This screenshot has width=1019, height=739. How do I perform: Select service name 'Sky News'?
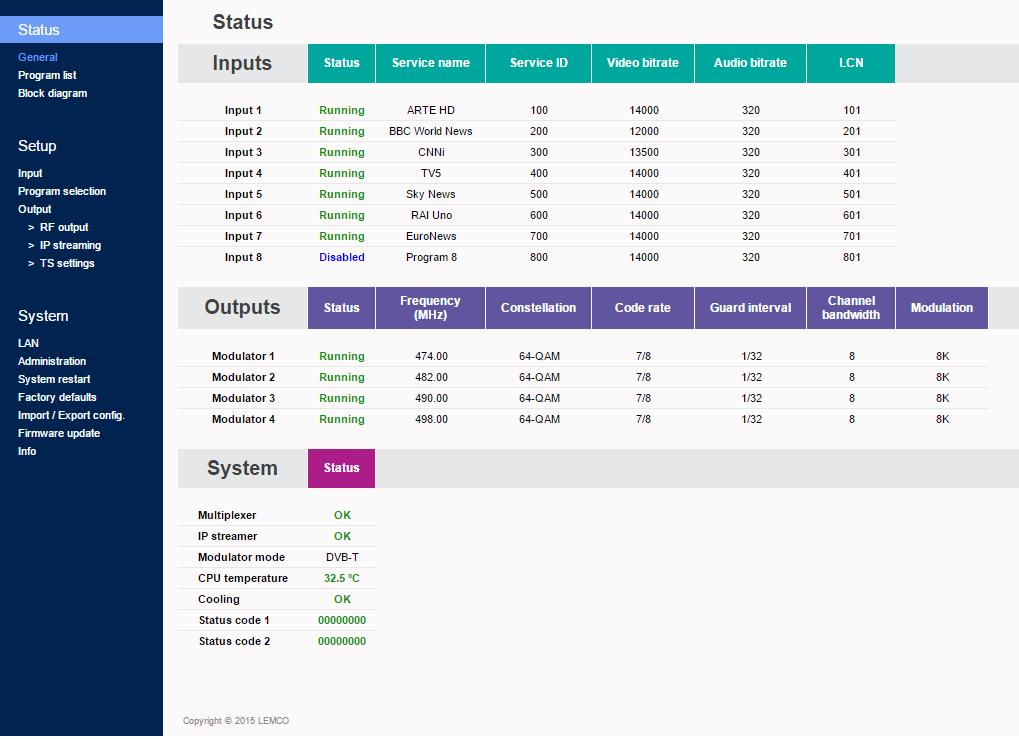click(x=431, y=194)
